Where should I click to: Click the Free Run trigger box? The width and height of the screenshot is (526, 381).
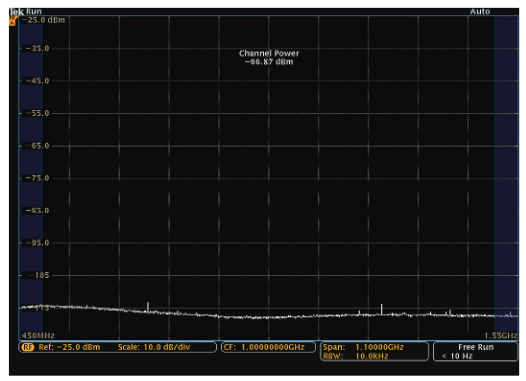coord(475,351)
